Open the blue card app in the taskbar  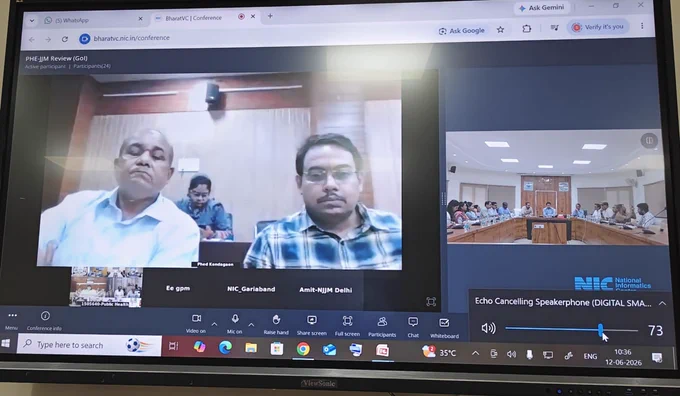click(x=330, y=349)
